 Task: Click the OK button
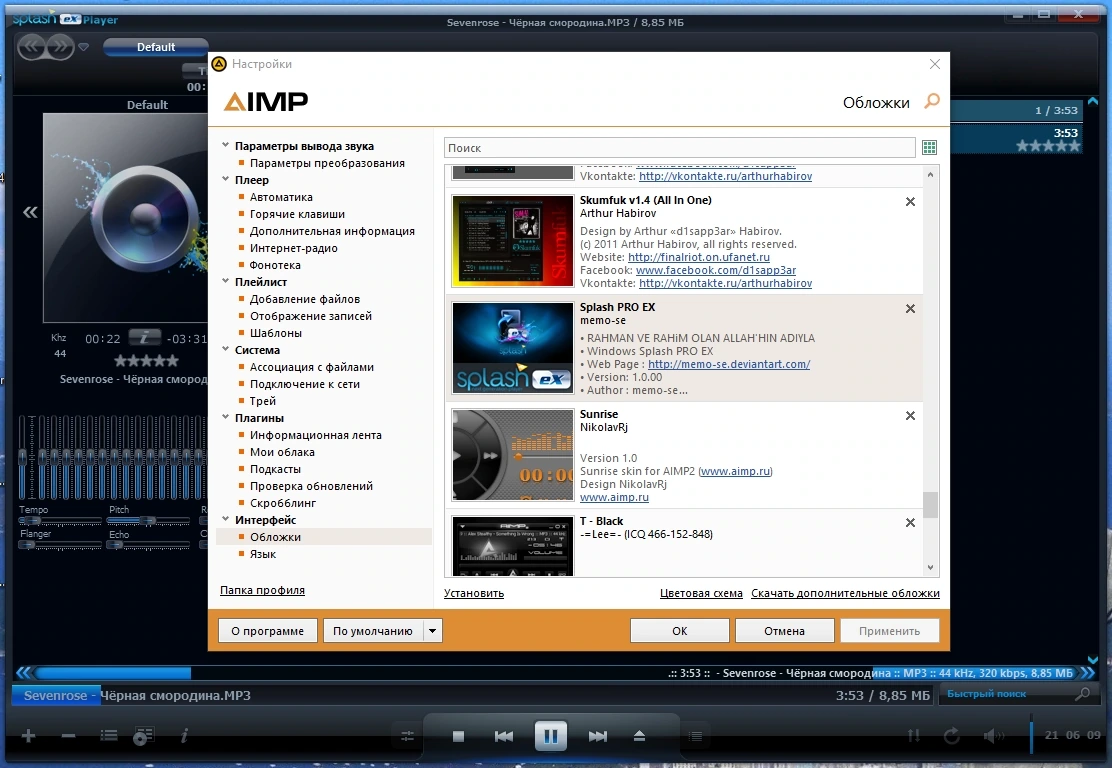click(679, 631)
